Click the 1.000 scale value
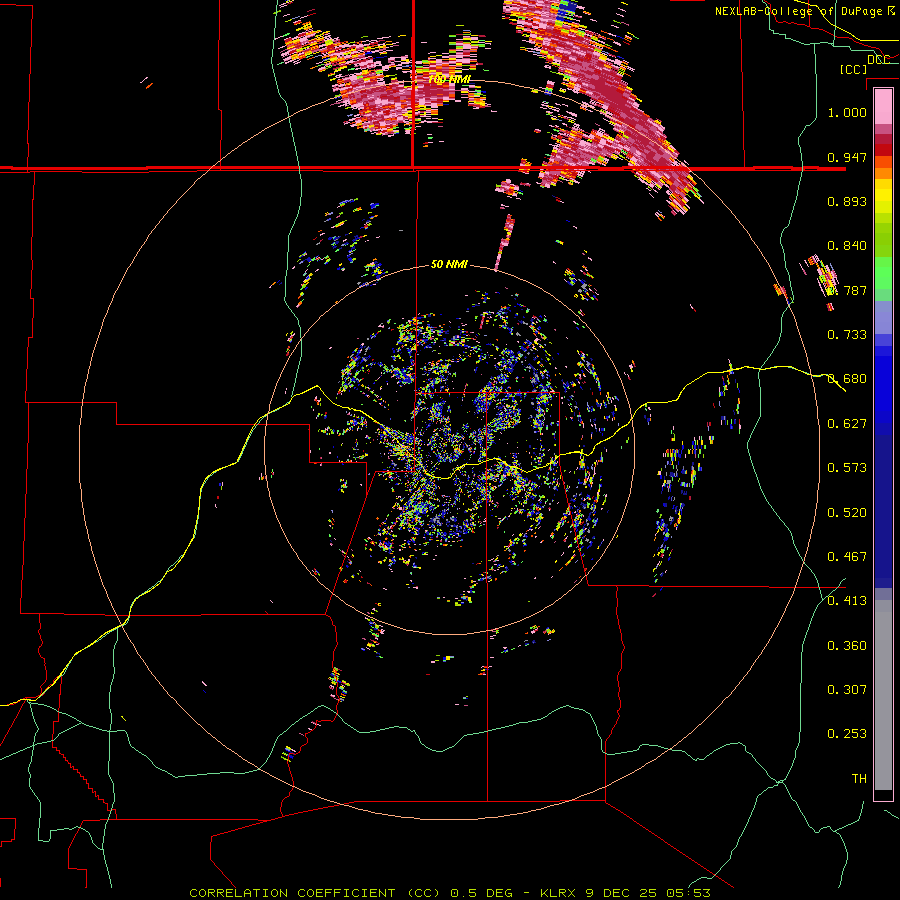Image resolution: width=900 pixels, height=900 pixels. tap(847, 112)
